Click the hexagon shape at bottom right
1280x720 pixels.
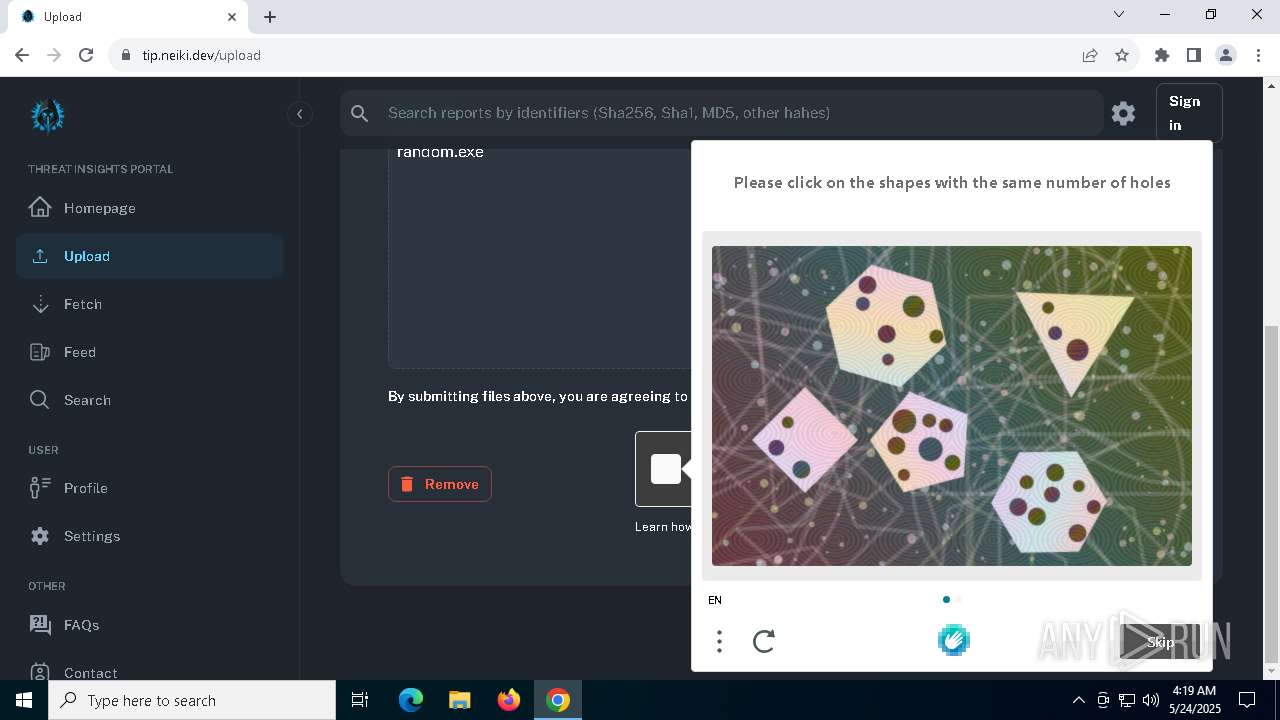pyautogui.click(x=1050, y=502)
